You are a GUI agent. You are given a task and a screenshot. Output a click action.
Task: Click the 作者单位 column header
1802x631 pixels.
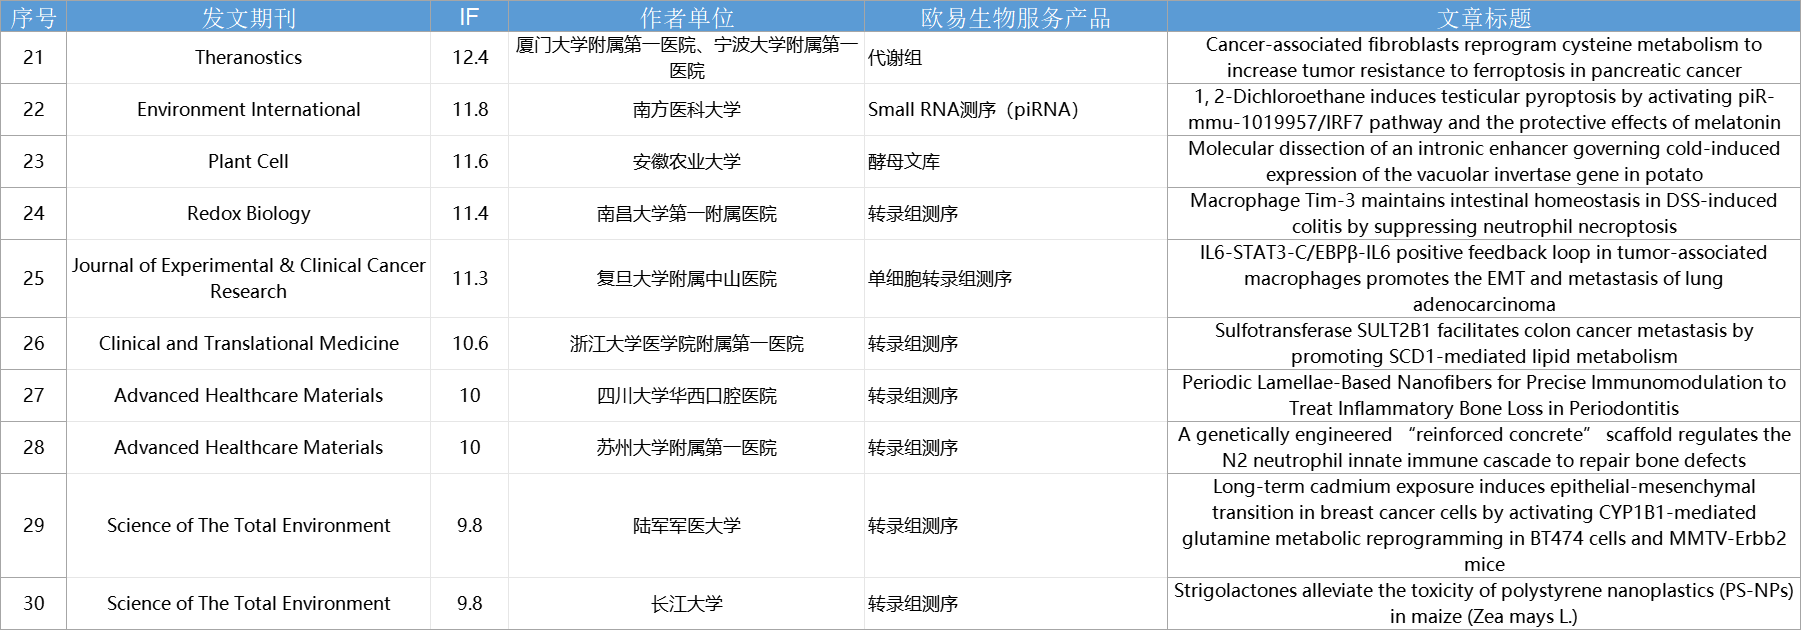click(x=686, y=17)
